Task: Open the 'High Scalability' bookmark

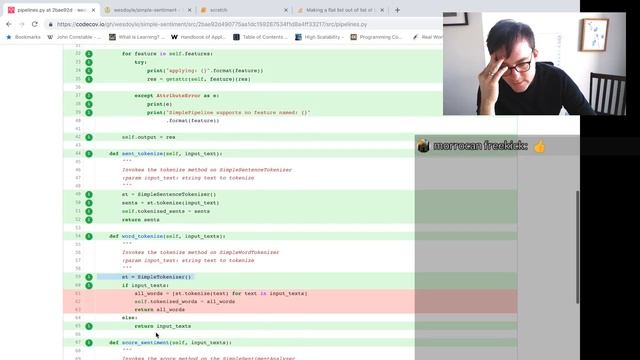Action: click(320, 37)
